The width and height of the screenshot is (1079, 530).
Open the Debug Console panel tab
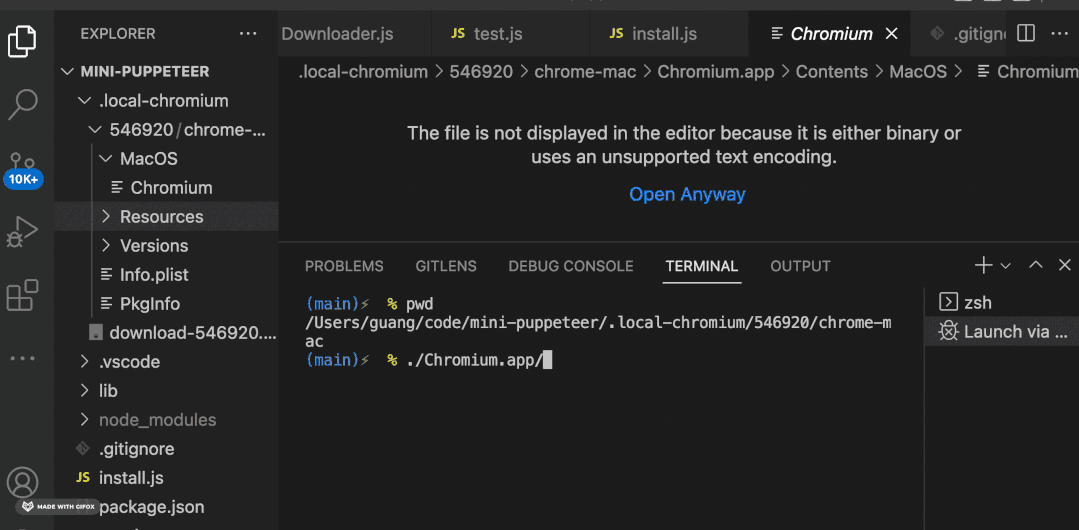pyautogui.click(x=570, y=266)
